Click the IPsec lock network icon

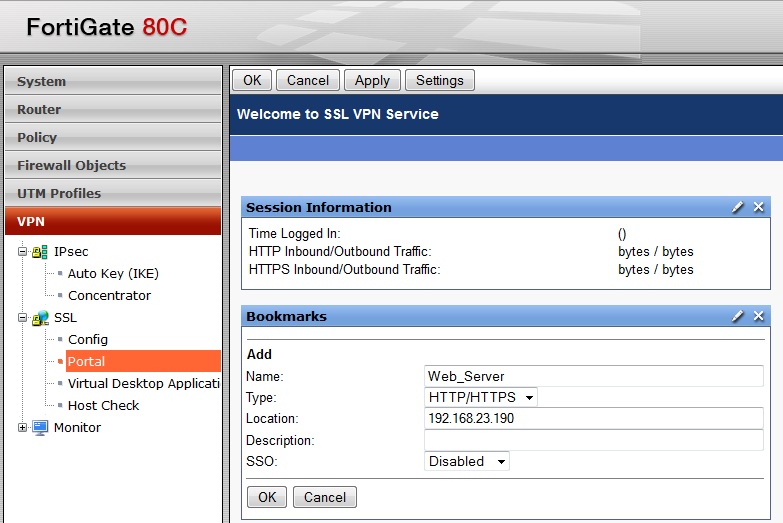pos(40,252)
